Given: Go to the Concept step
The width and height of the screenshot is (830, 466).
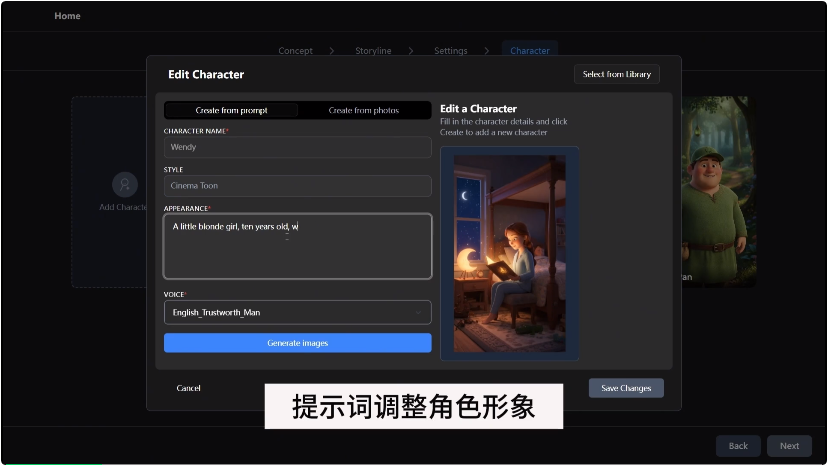Looking at the screenshot, I should (x=295, y=51).
